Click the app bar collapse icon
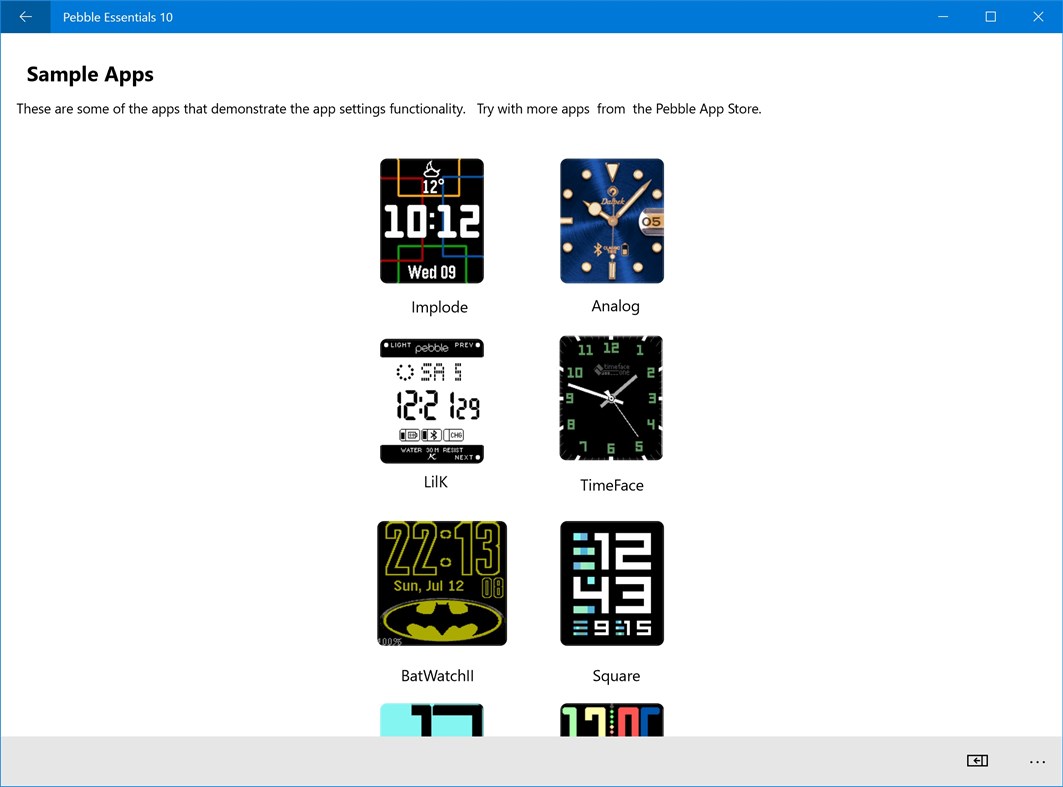Image resolution: width=1063 pixels, height=787 pixels. [977, 761]
